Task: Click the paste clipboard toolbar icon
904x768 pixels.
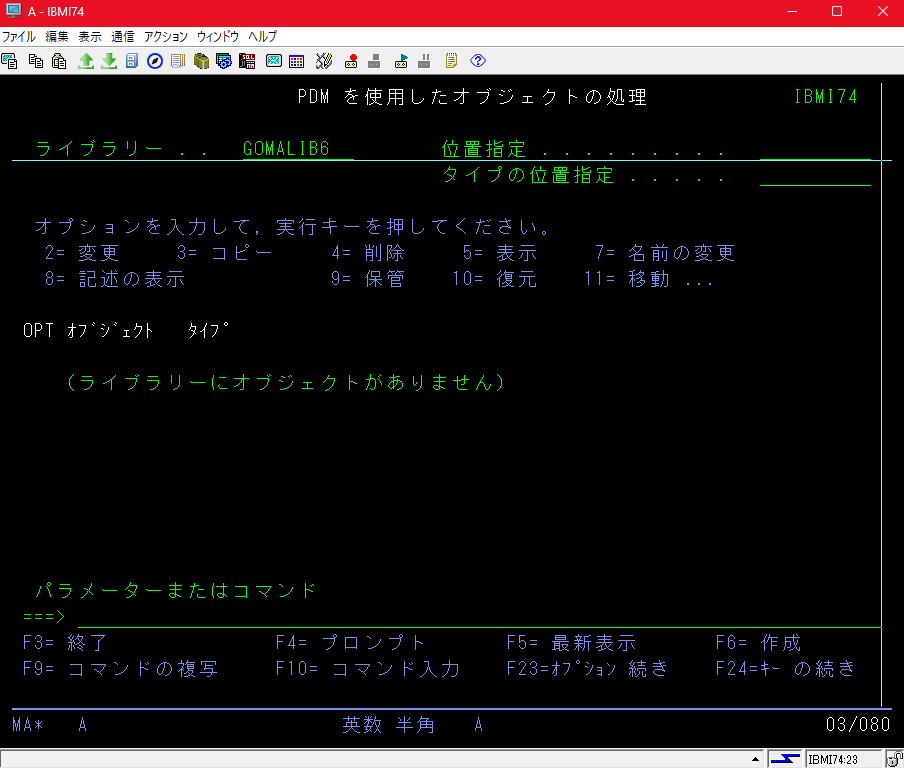Action: click(59, 61)
